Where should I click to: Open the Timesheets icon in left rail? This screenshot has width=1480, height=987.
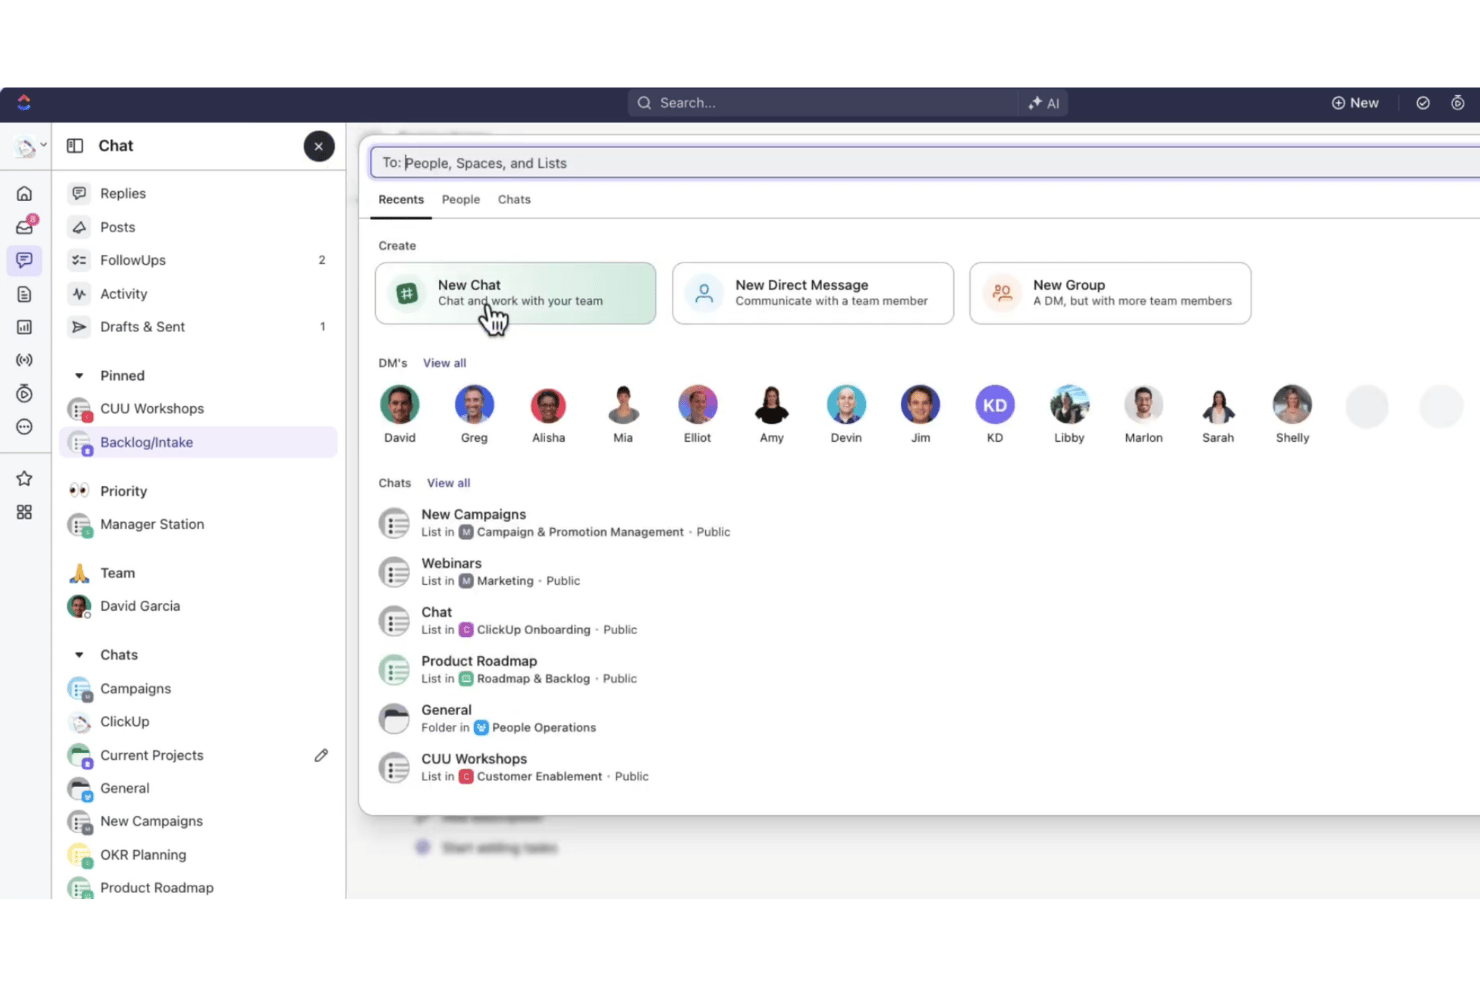click(24, 394)
